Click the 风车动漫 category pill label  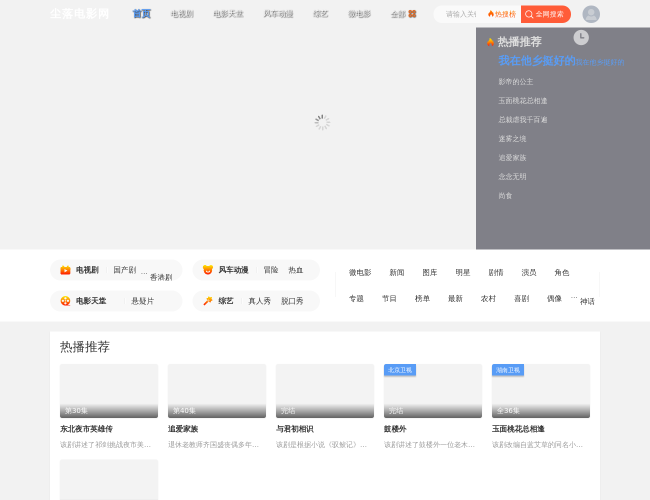233,270
